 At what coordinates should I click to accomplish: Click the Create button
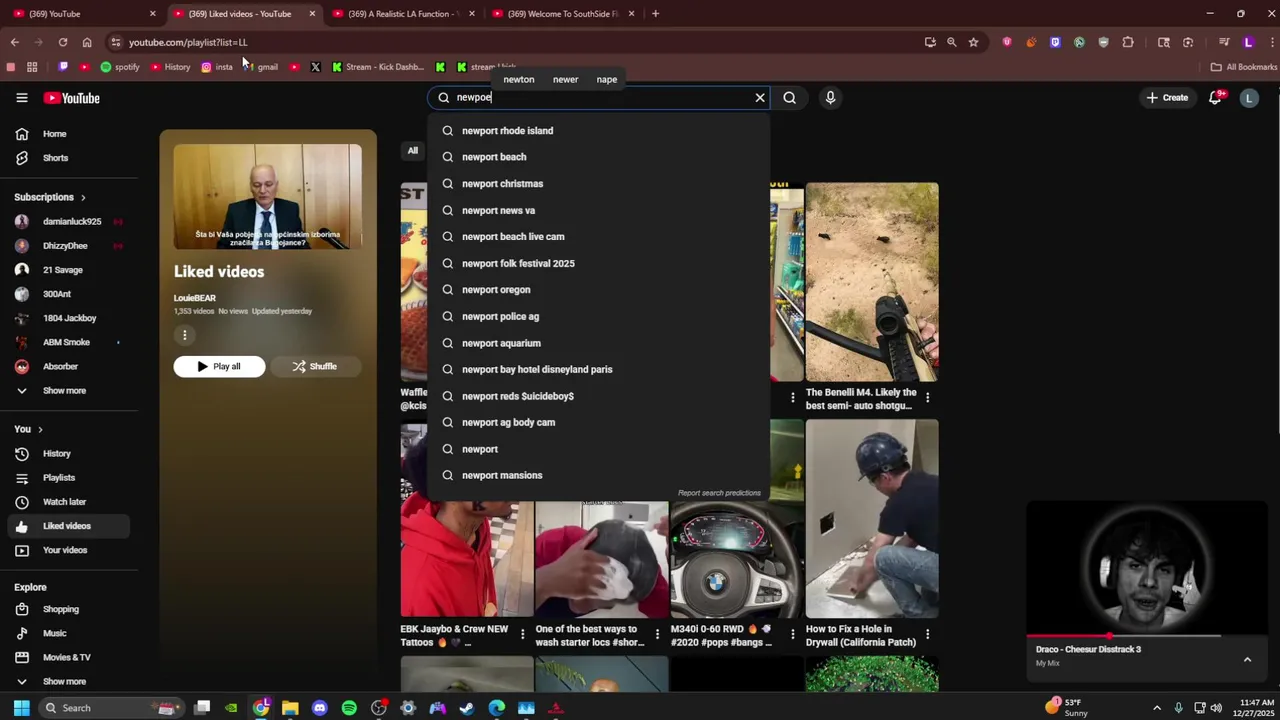[1168, 98]
